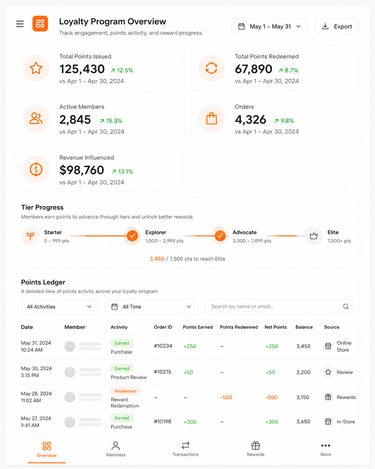
Task: Click the Balance column header
Action: point(304,327)
